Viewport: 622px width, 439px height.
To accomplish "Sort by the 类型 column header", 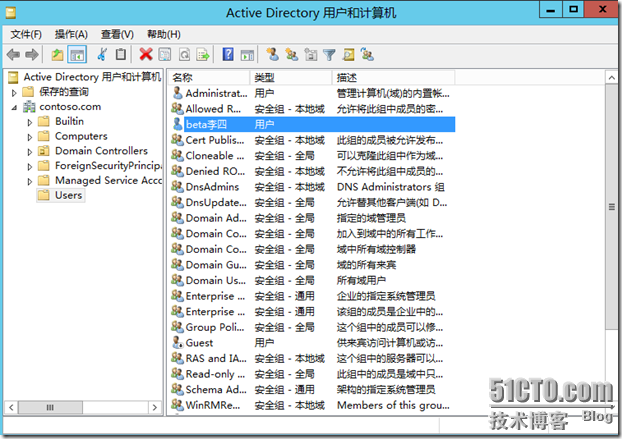I will coord(291,77).
